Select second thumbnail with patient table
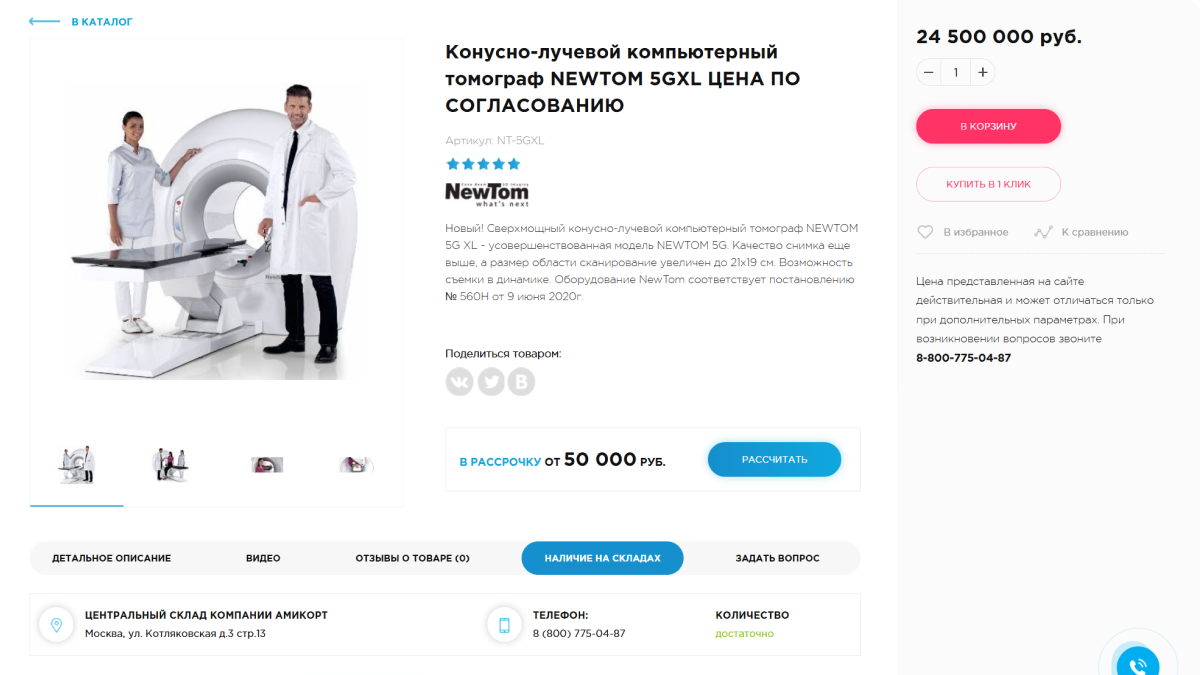This screenshot has height=675, width=1200. 170,464
